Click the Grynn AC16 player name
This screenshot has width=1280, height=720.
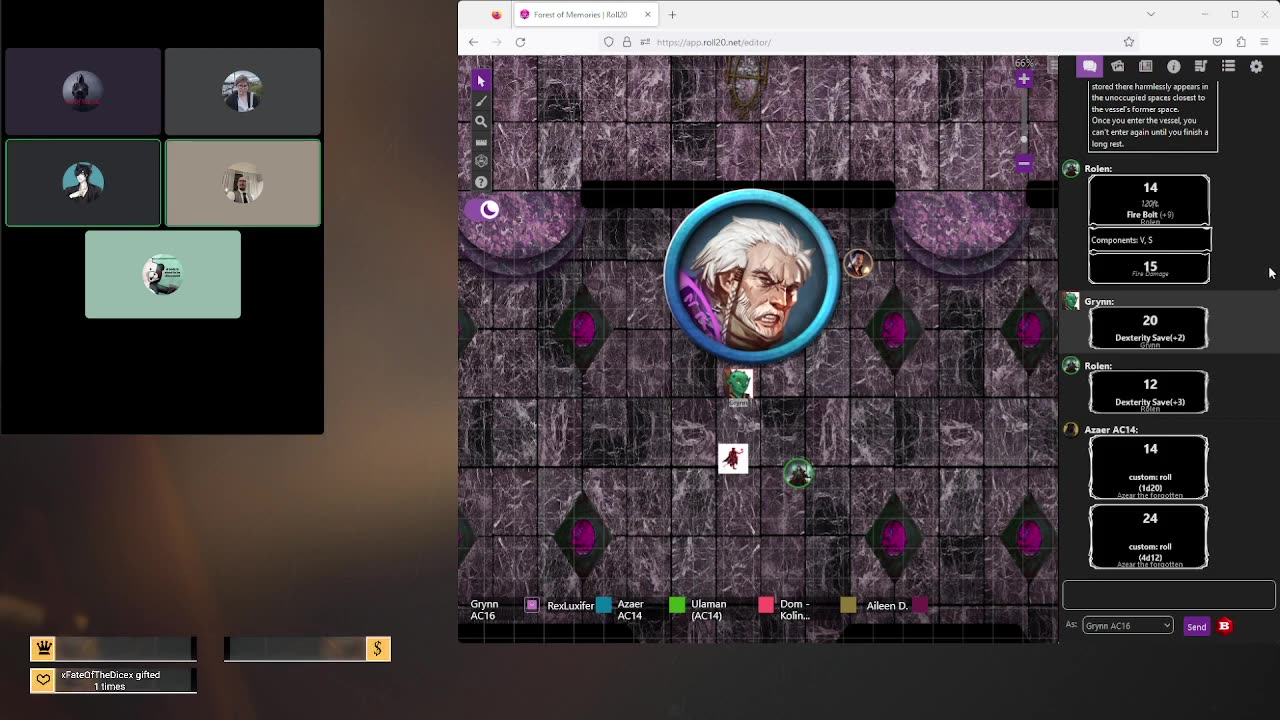click(x=484, y=610)
